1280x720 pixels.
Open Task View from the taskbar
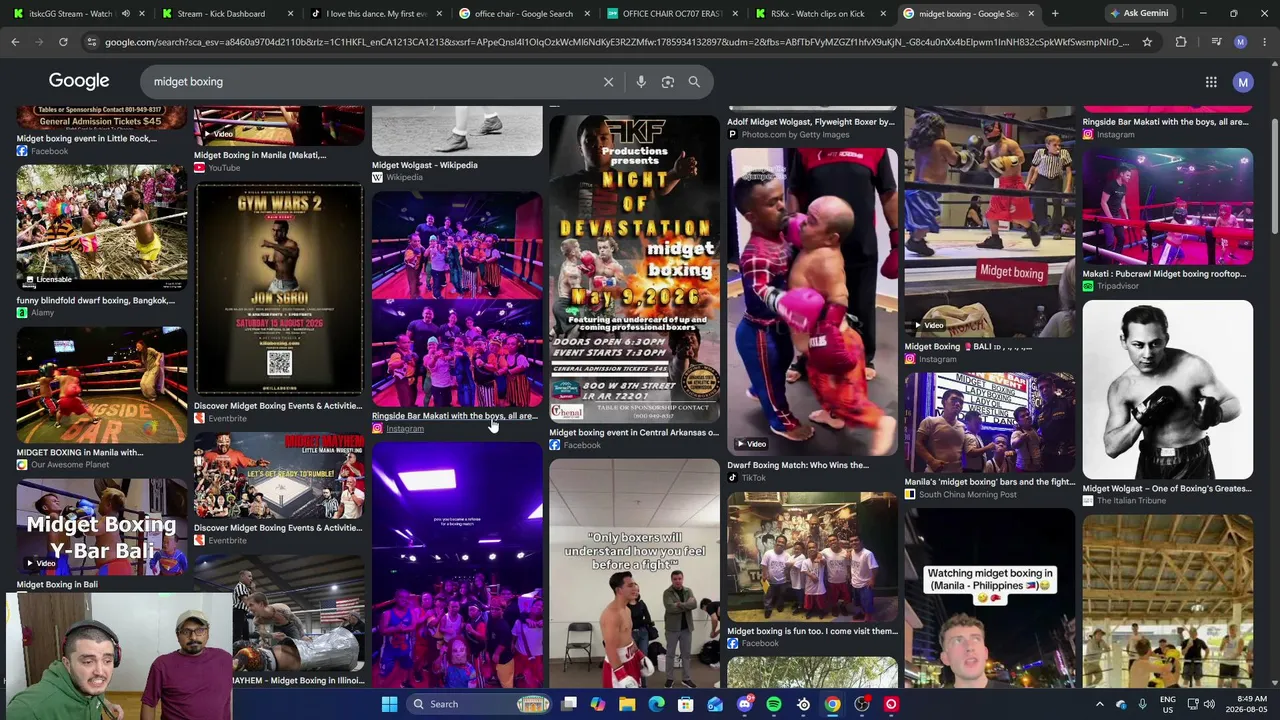[x=569, y=704]
